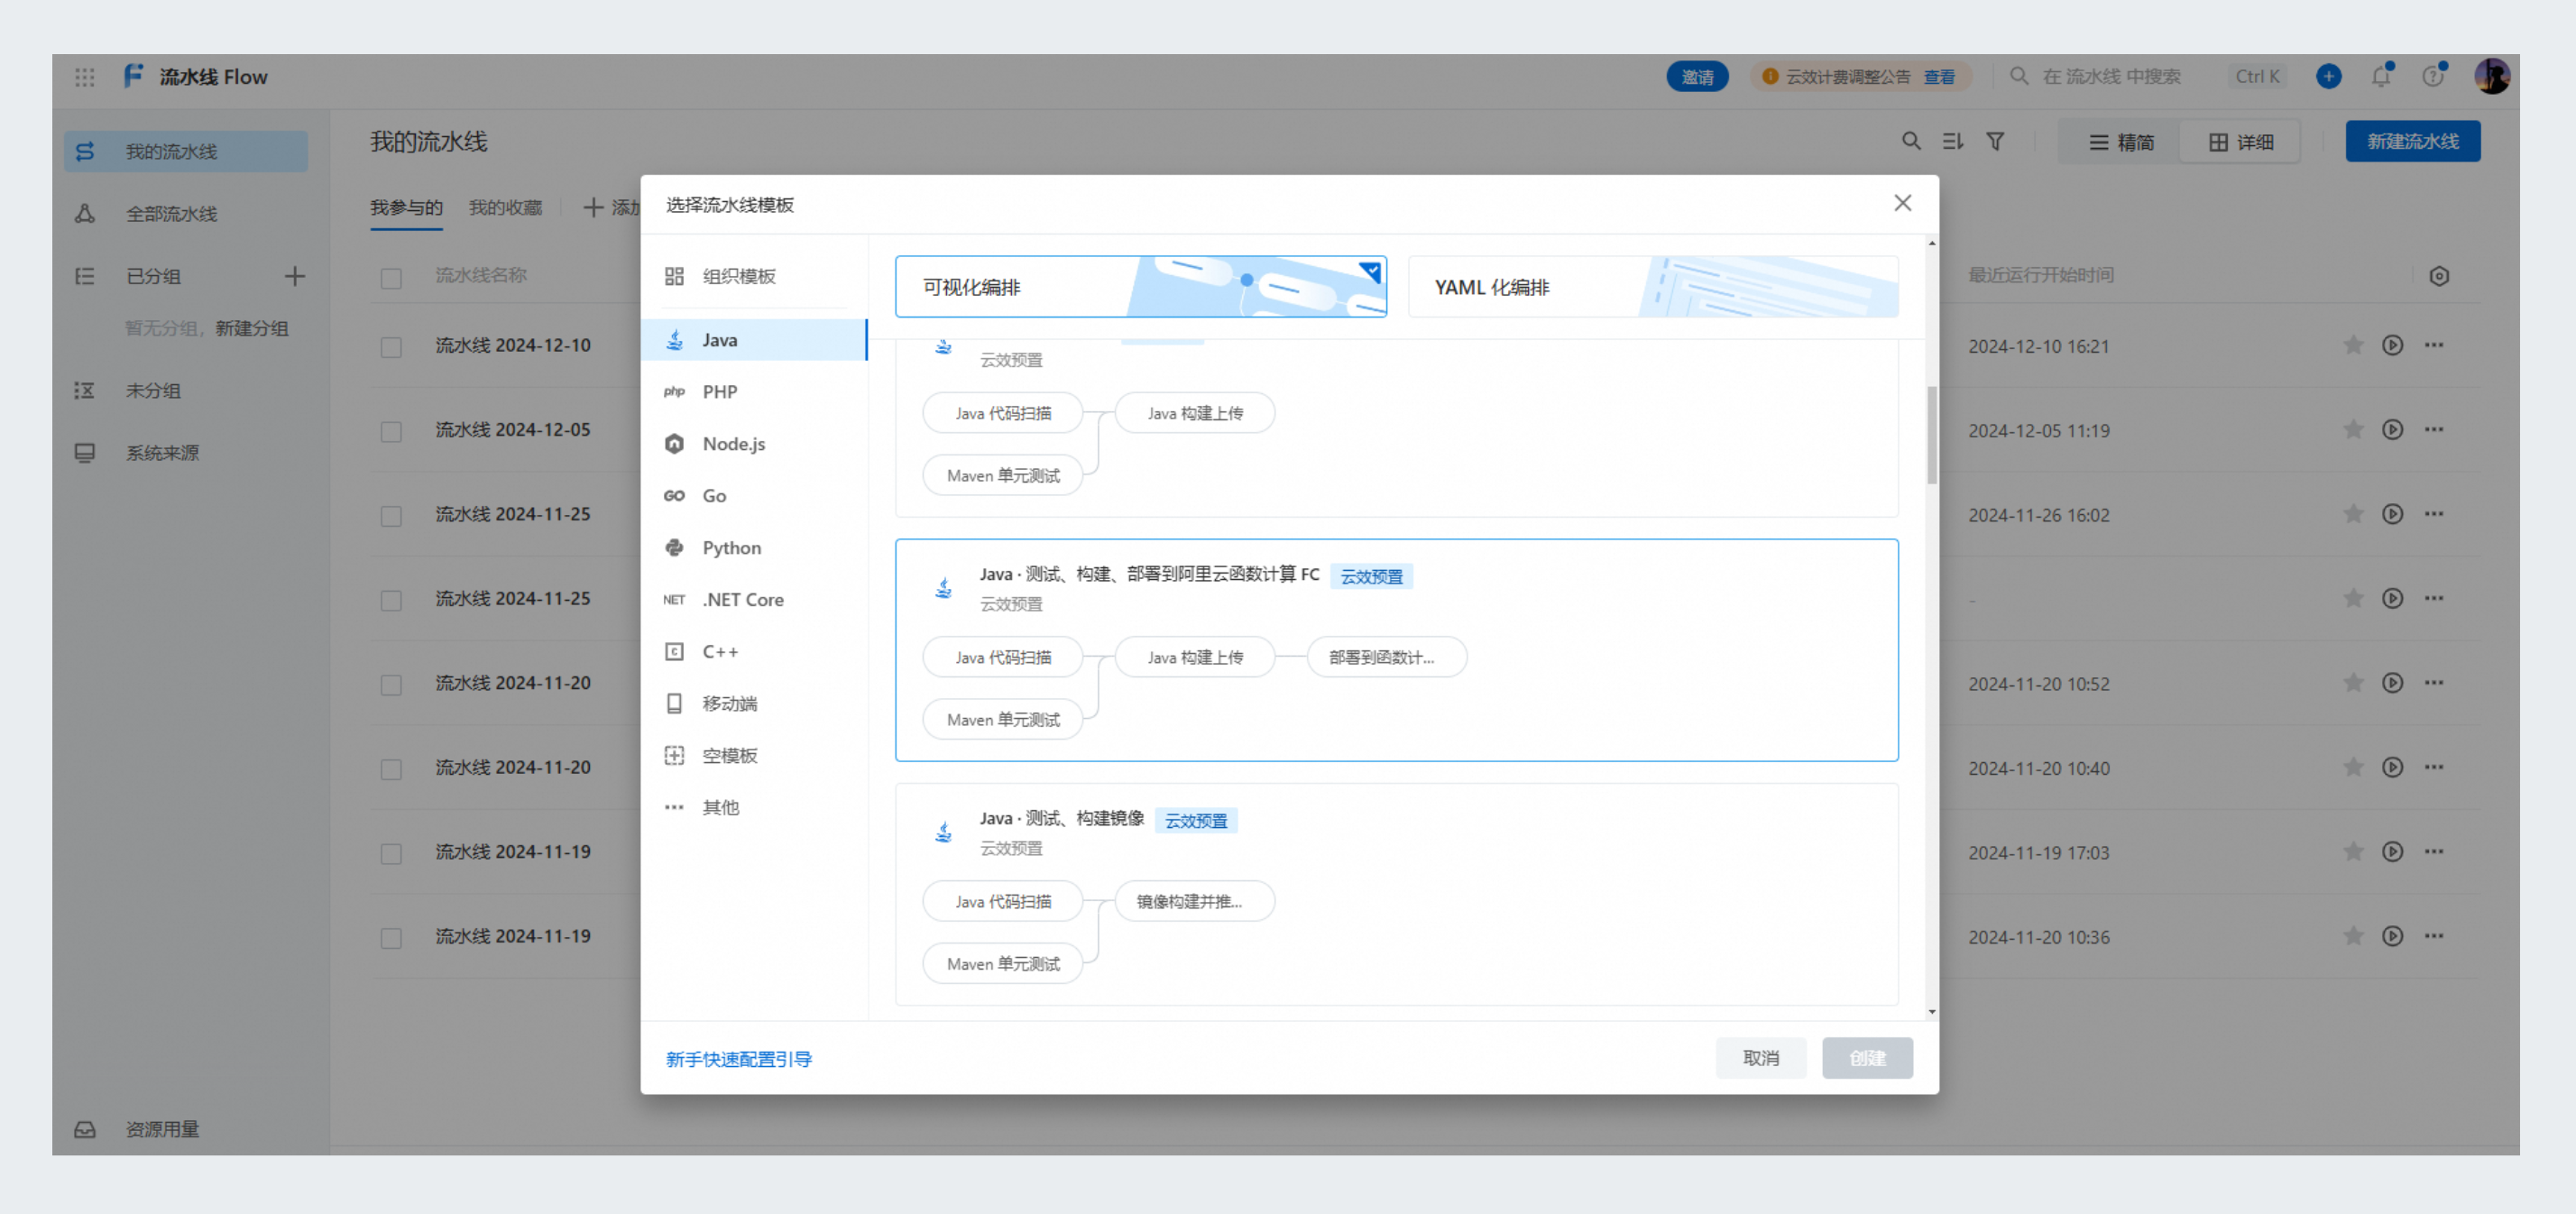Switch to 我参与的 tab
Screen dimensions: 2576x1214
[406, 208]
